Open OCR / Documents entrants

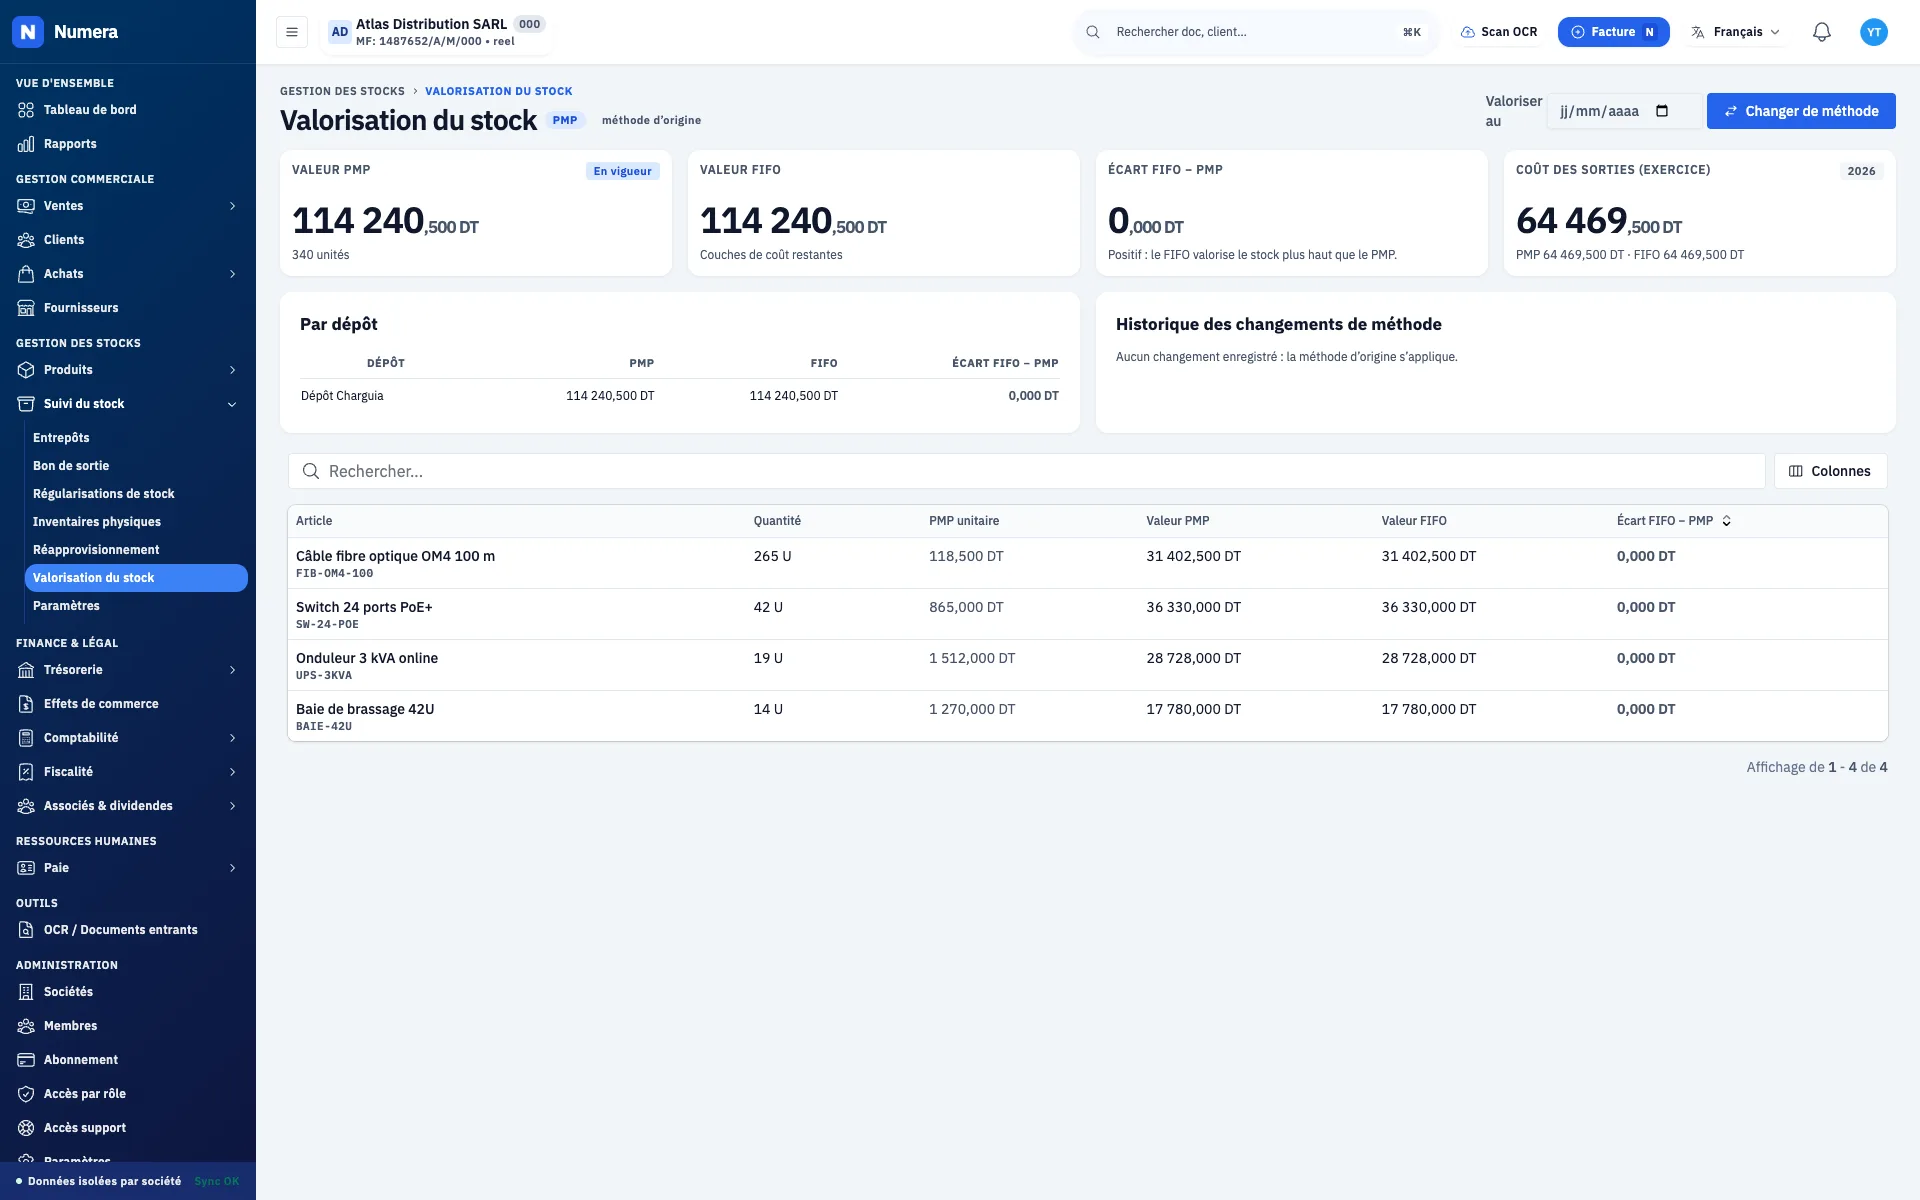(128, 930)
